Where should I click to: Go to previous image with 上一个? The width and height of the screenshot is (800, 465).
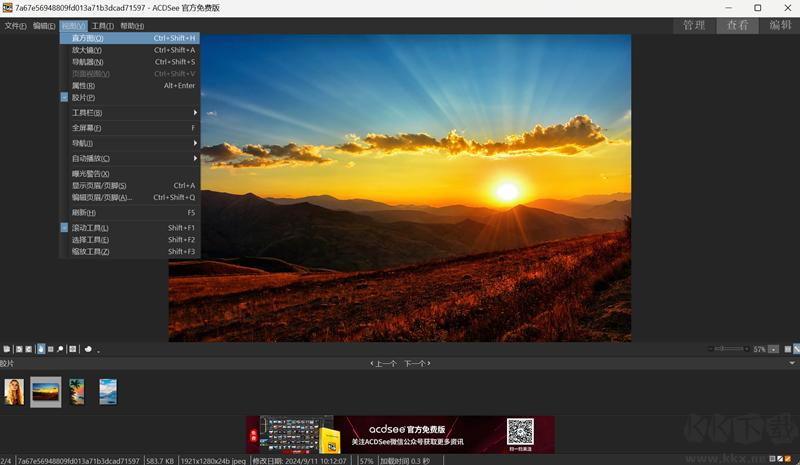383,363
